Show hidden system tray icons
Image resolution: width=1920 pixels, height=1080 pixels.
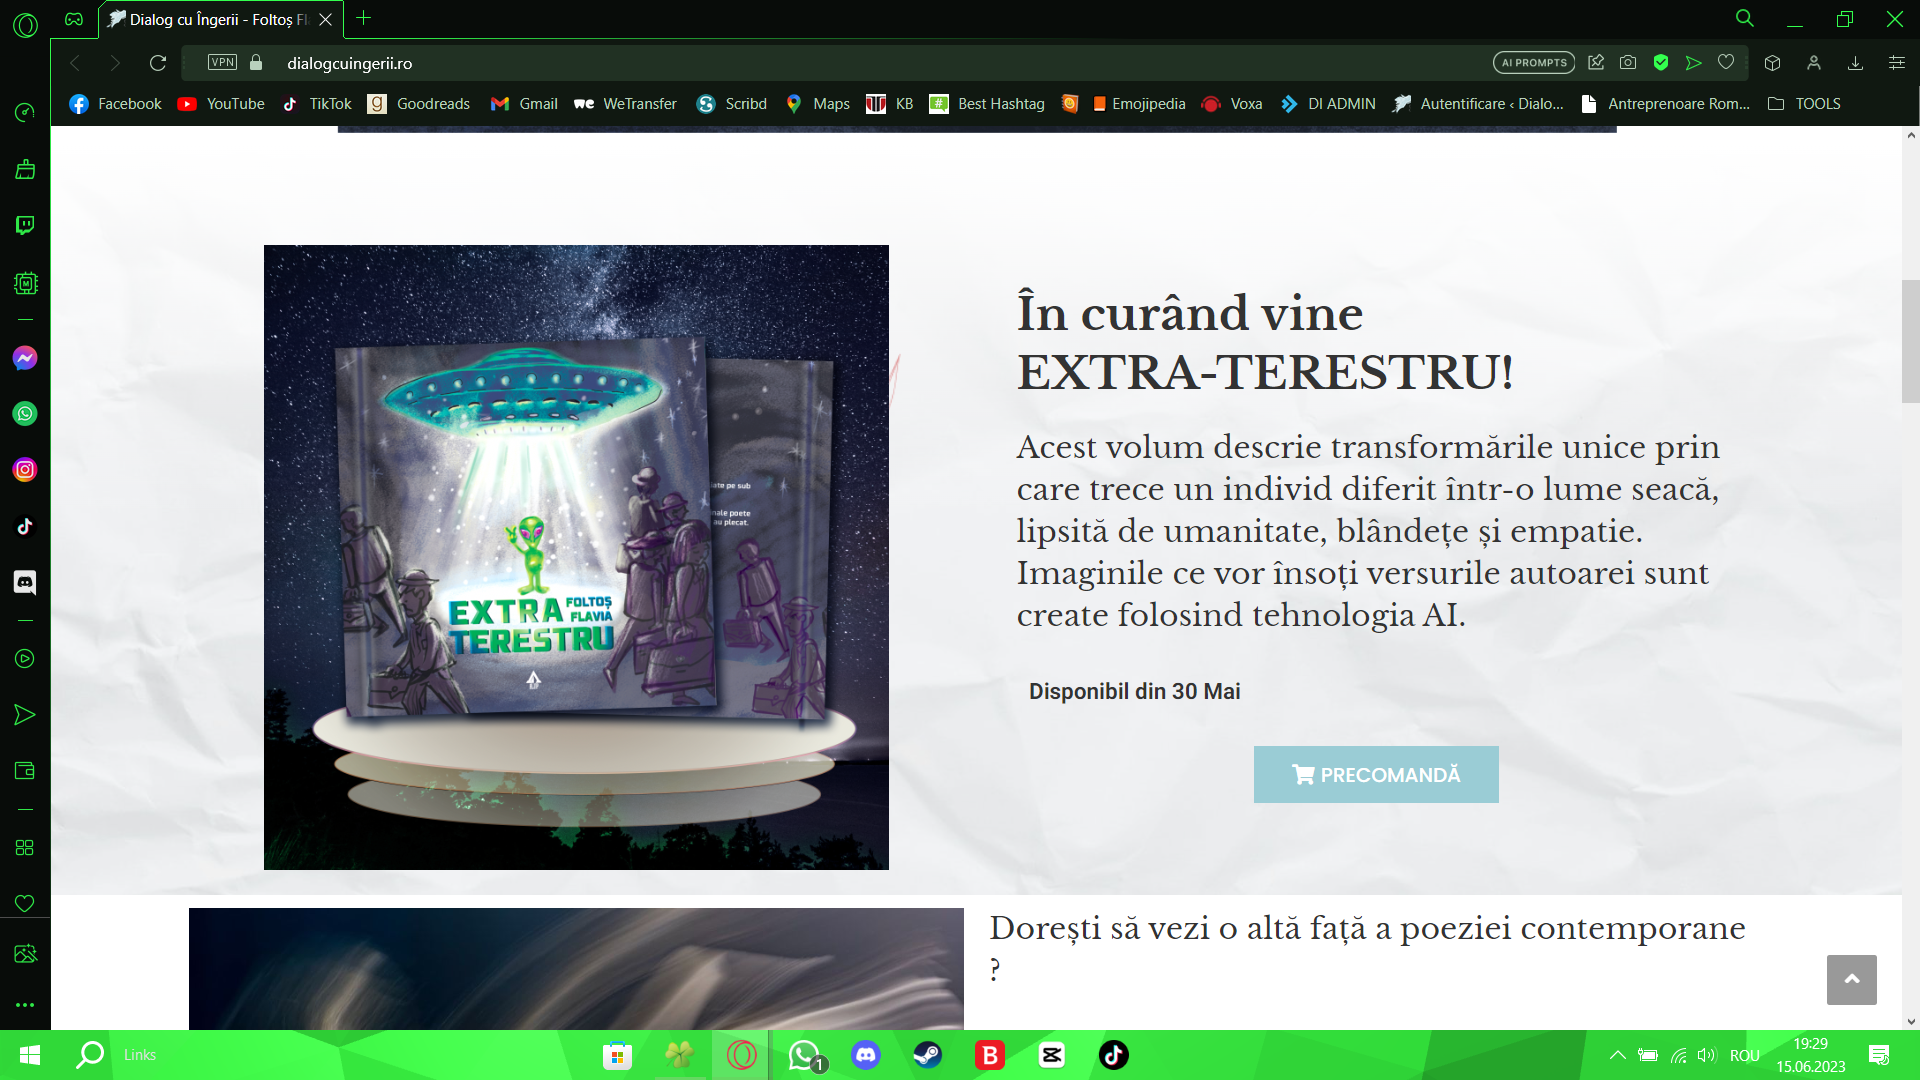point(1617,1055)
